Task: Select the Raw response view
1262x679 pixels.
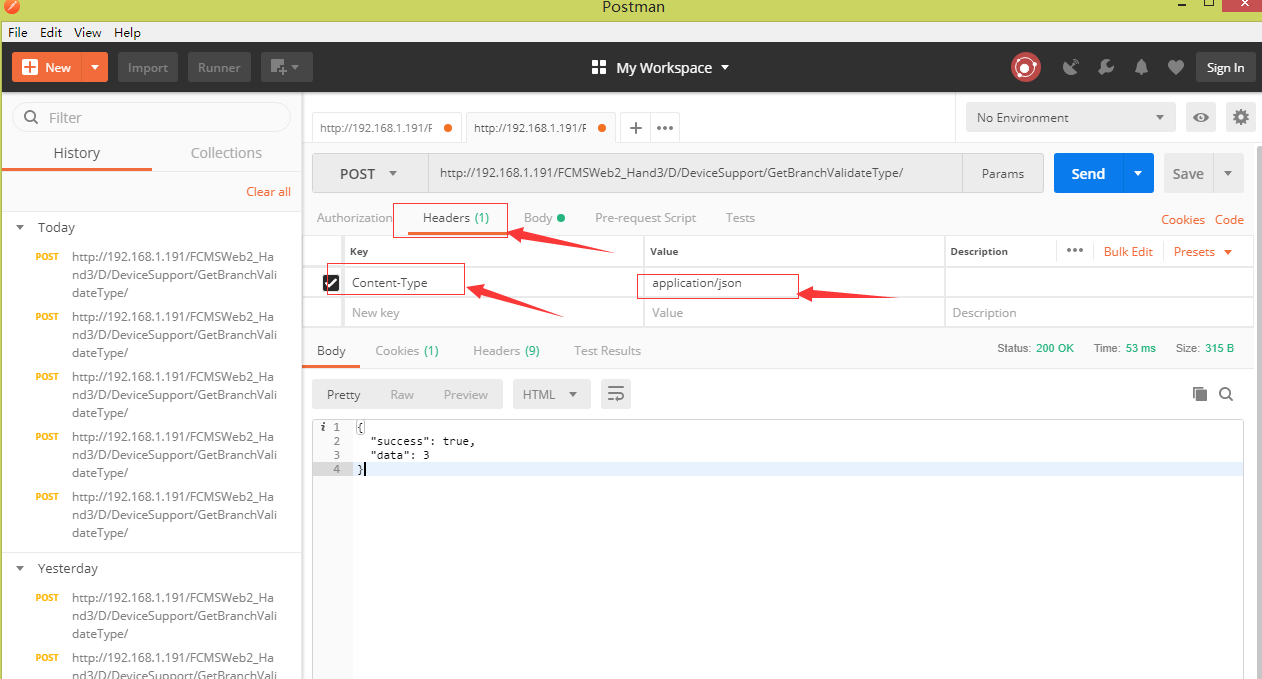Action: 402,394
